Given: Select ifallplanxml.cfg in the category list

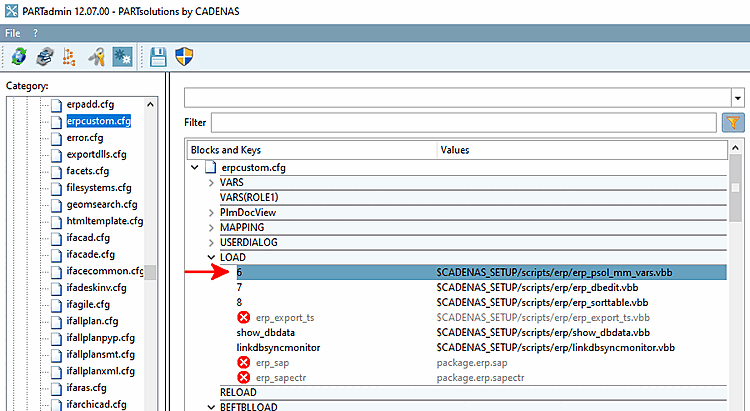Looking at the screenshot, I should point(100,371).
